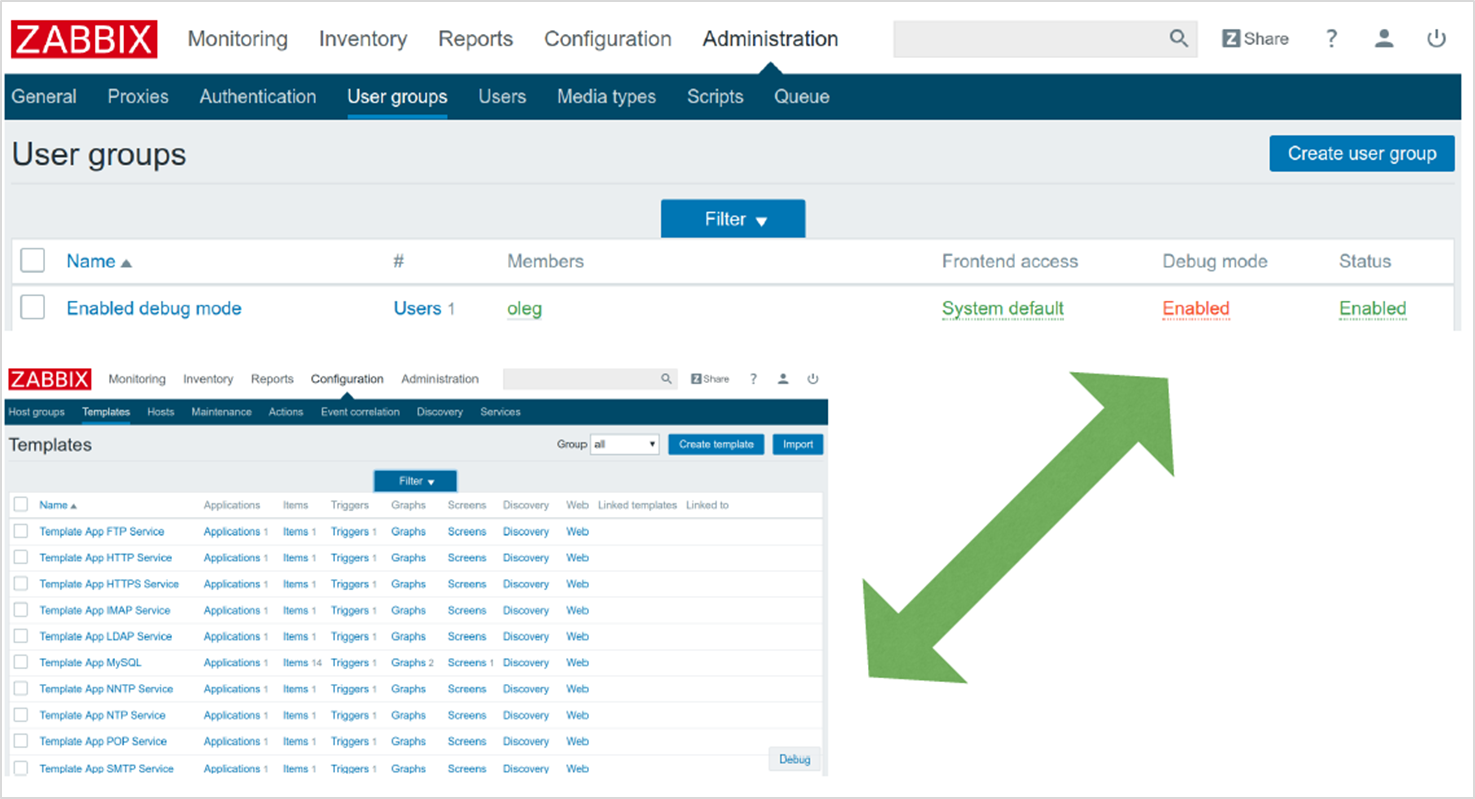Click the System default frontend access link
The width and height of the screenshot is (1475, 799).
1003,308
